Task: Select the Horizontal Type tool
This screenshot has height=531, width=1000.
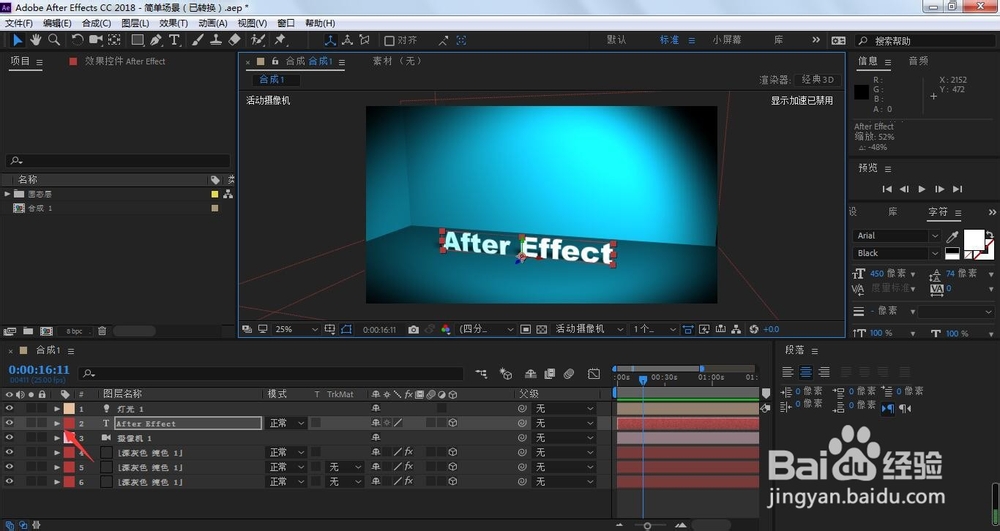Action: pos(174,40)
